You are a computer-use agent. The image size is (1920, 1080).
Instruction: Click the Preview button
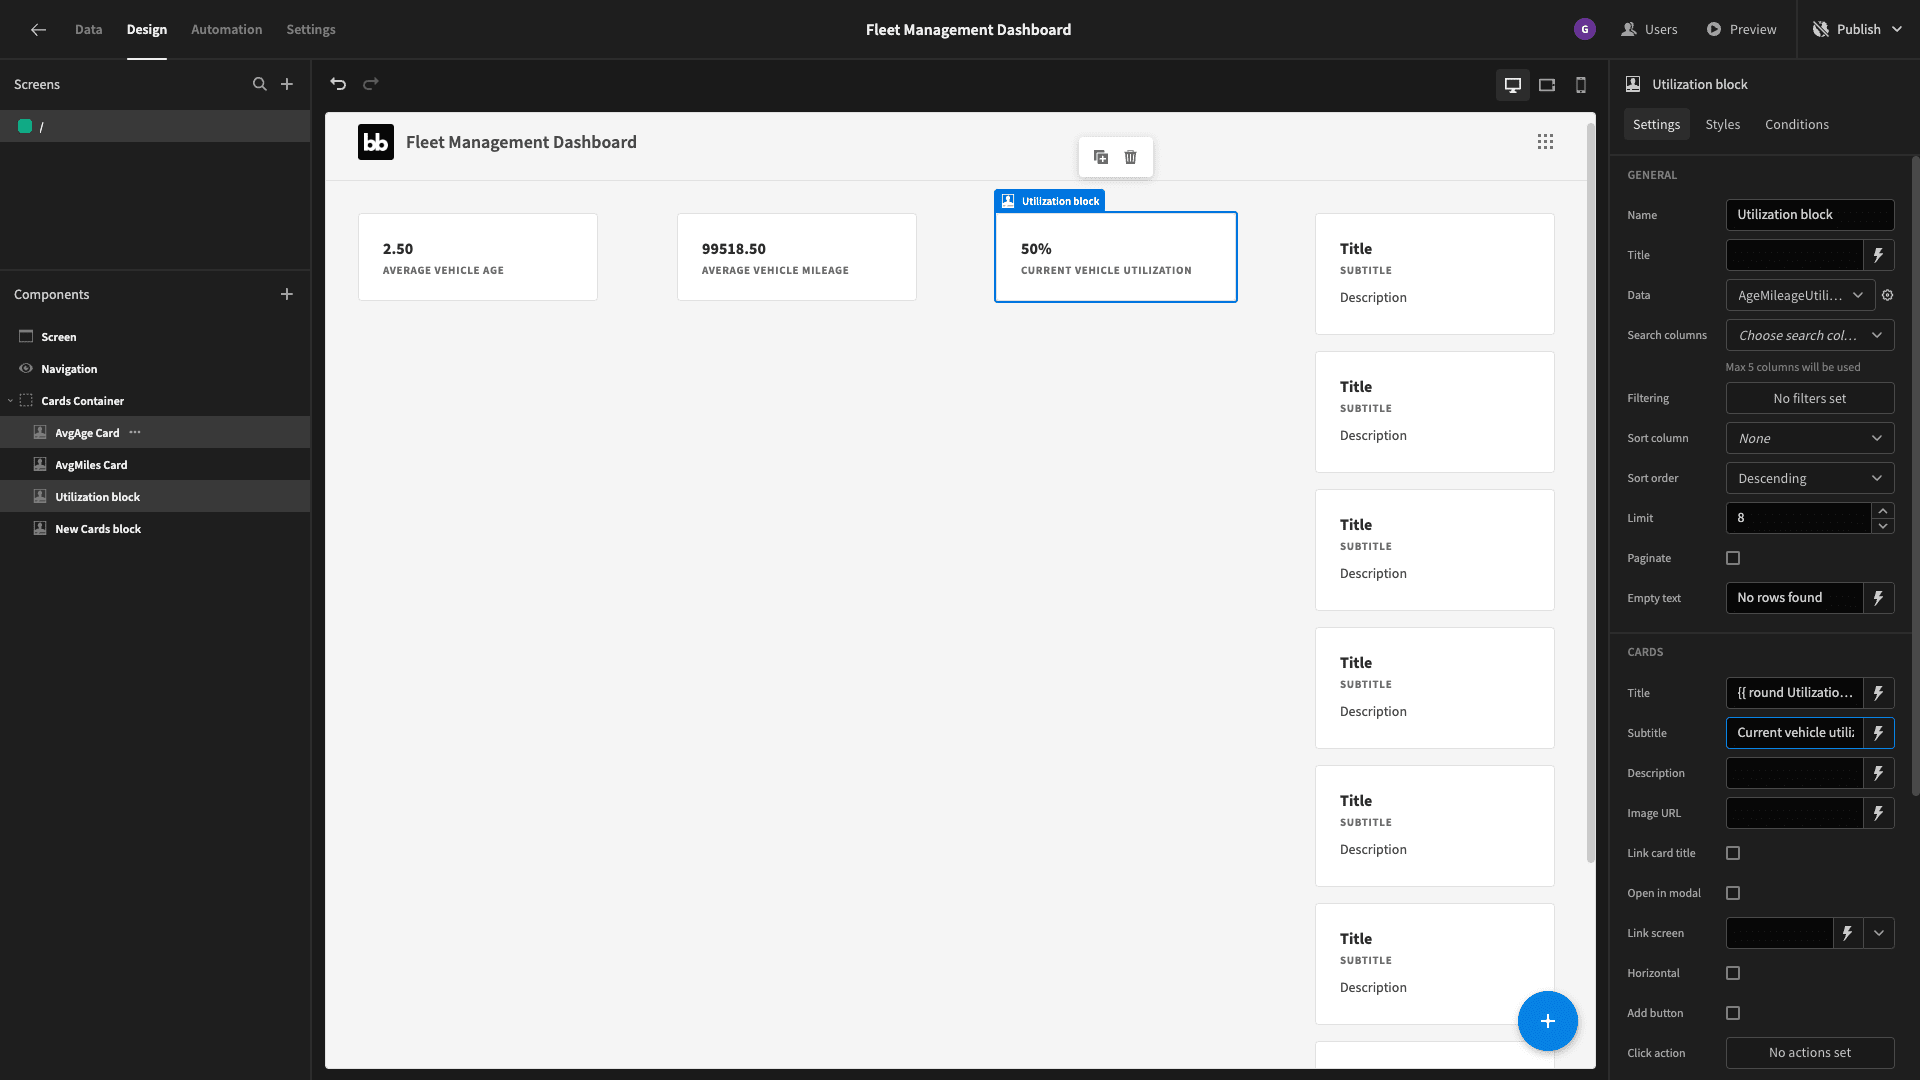(x=1741, y=30)
